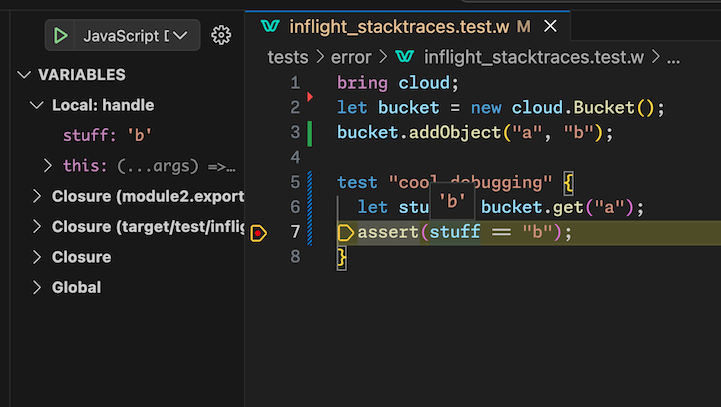Click the yellow execution pointer arrow on line 7

click(x=346, y=233)
